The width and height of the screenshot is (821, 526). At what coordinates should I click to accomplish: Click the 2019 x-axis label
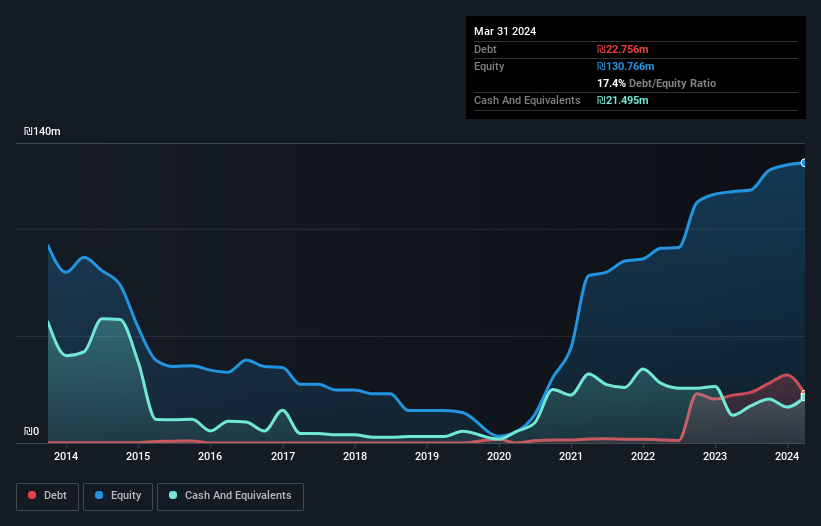[x=427, y=456]
